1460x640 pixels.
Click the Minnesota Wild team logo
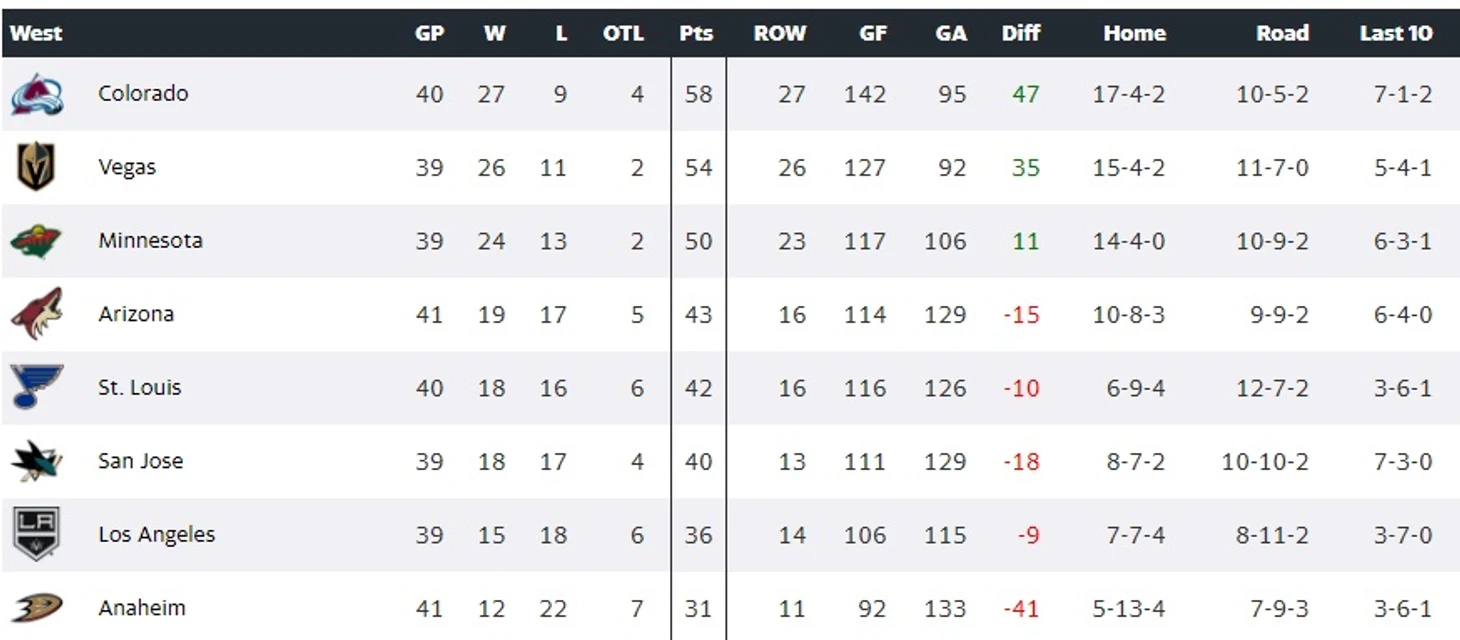tap(36, 241)
